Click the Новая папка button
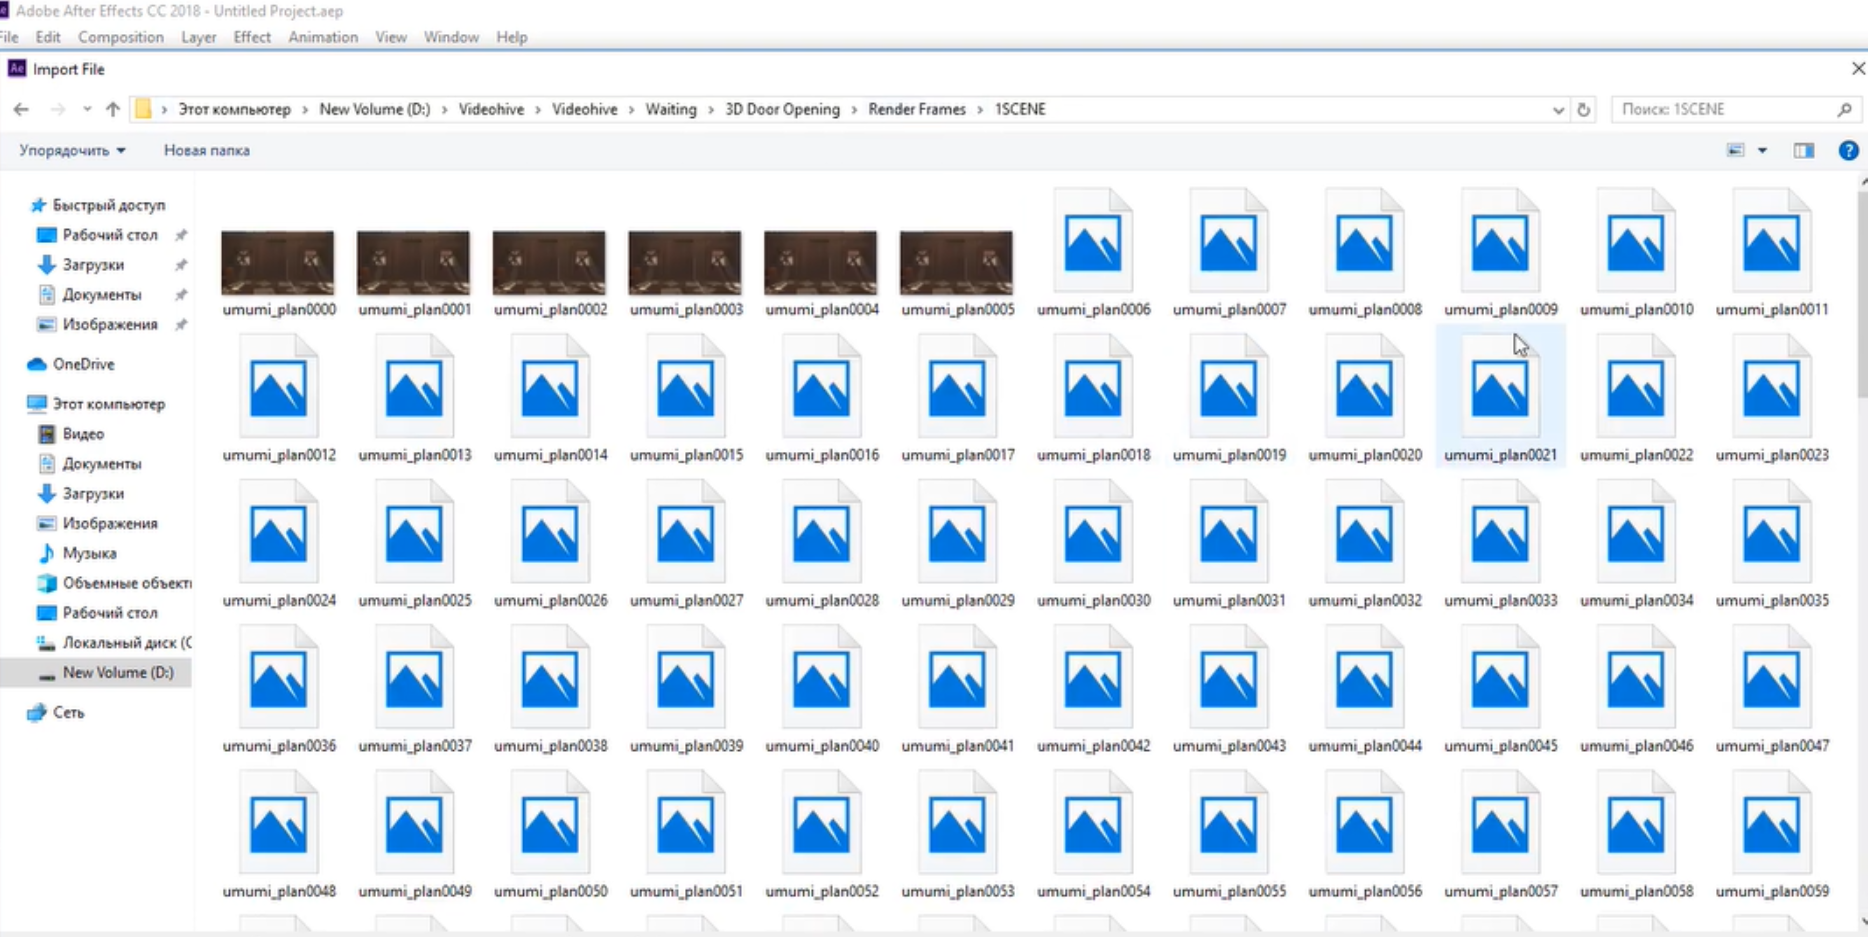 (206, 150)
